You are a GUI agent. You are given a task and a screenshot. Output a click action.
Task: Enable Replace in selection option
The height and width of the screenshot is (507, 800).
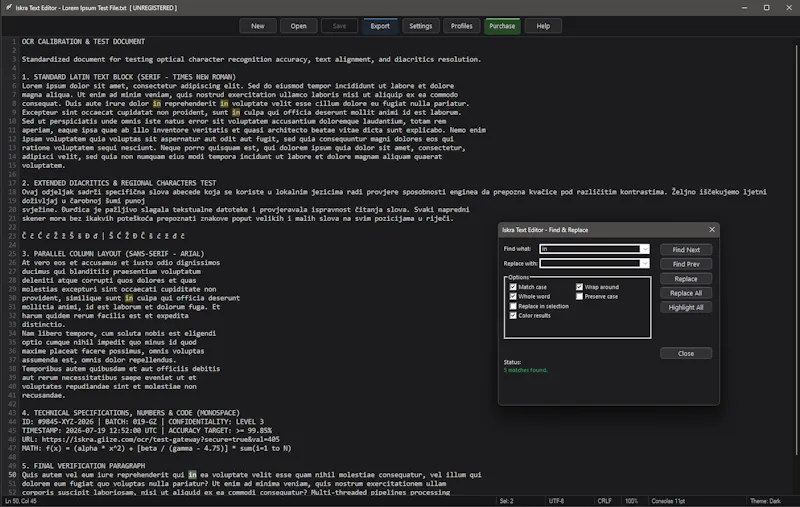[x=513, y=306]
